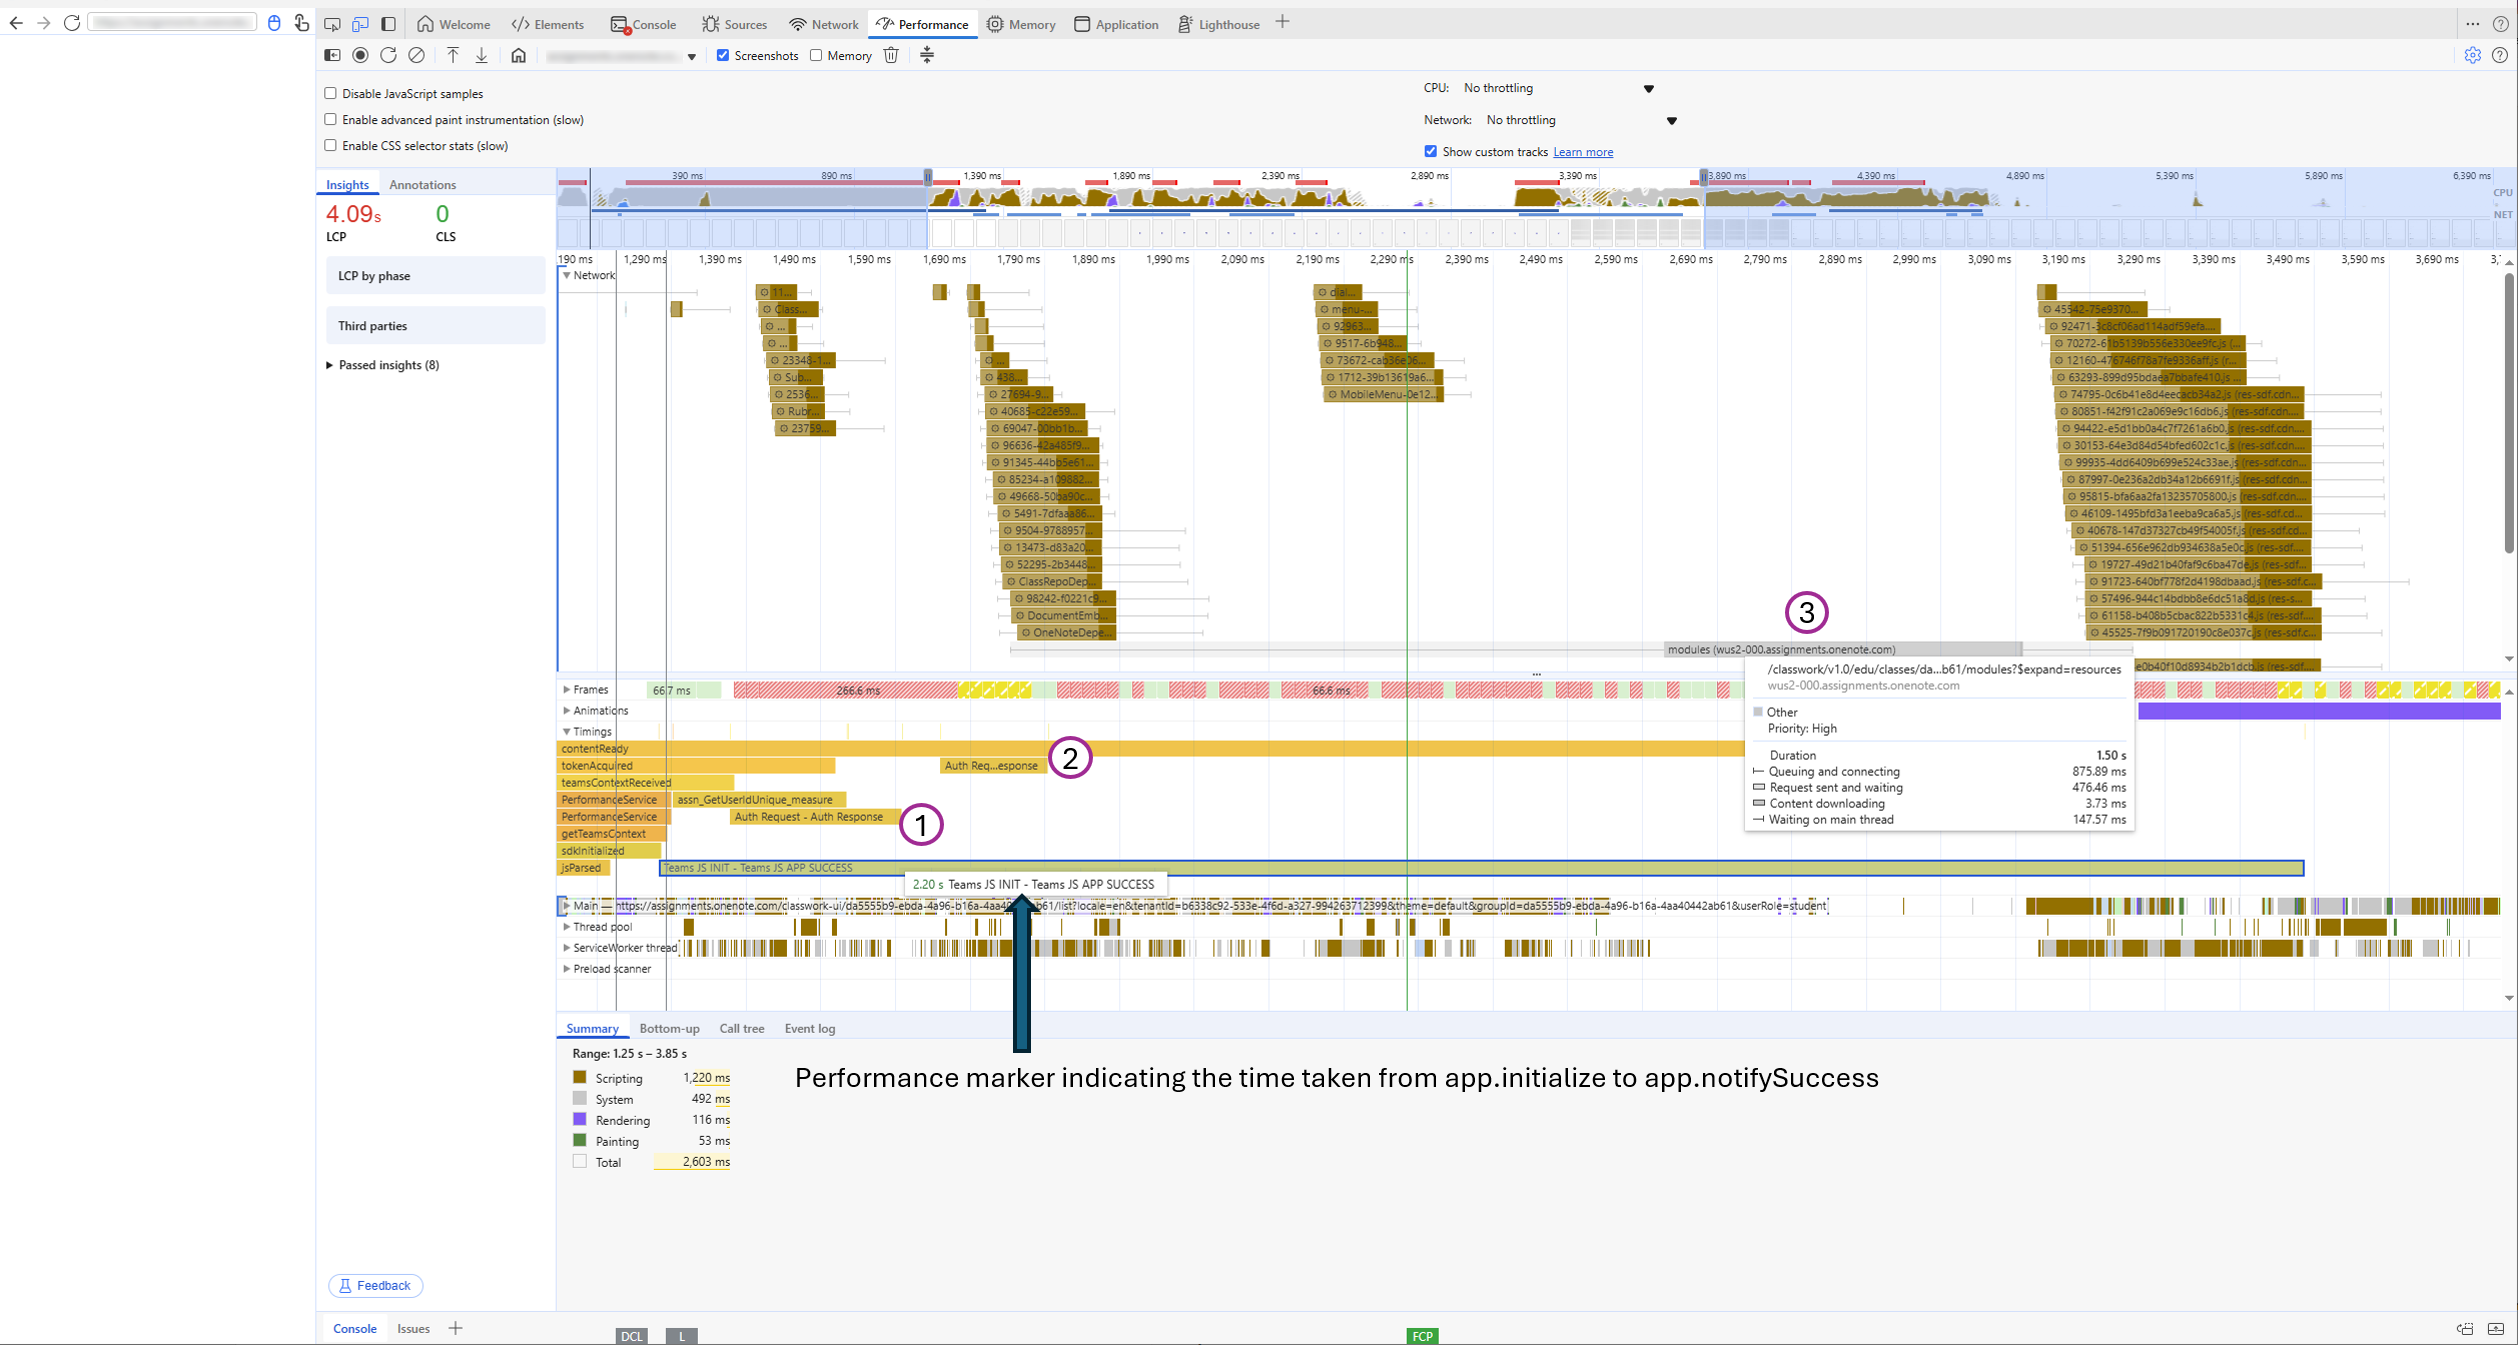Click the clear recording icon
The width and height of the screenshot is (2518, 1346).
point(416,55)
